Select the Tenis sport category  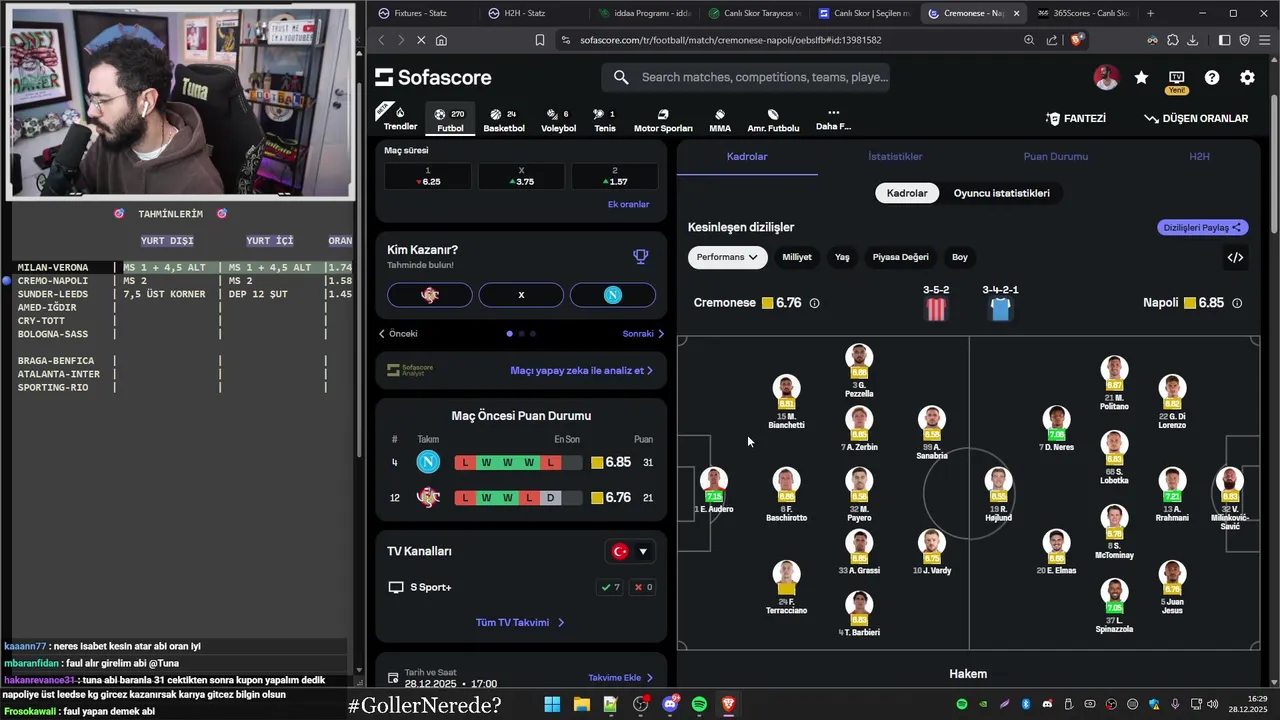tap(604, 120)
